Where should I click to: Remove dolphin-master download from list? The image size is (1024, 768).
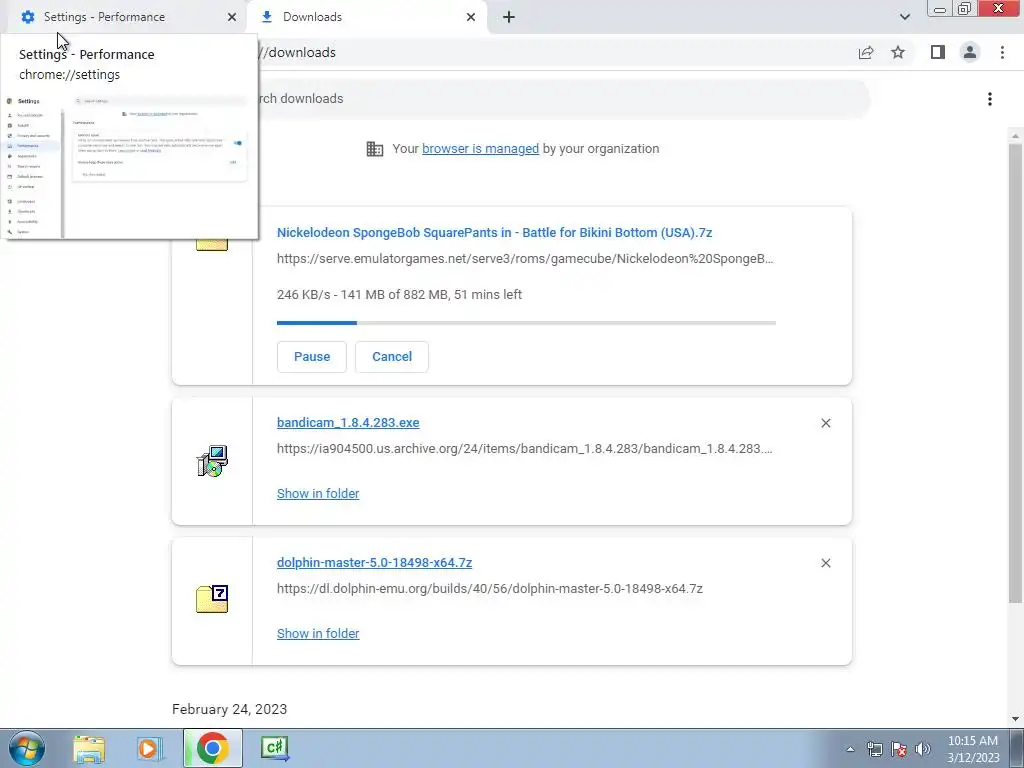pyautogui.click(x=825, y=563)
